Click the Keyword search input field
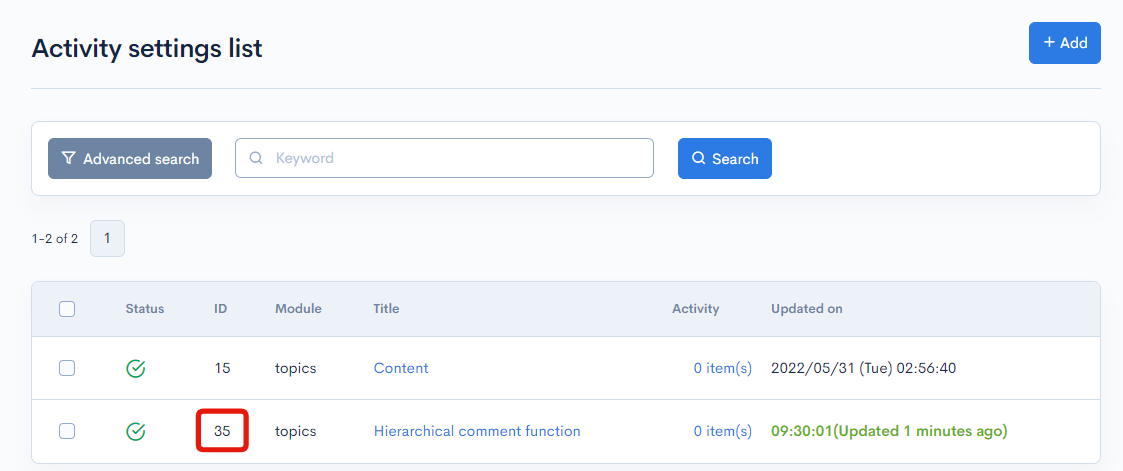The width and height of the screenshot is (1123, 471). [x=444, y=158]
